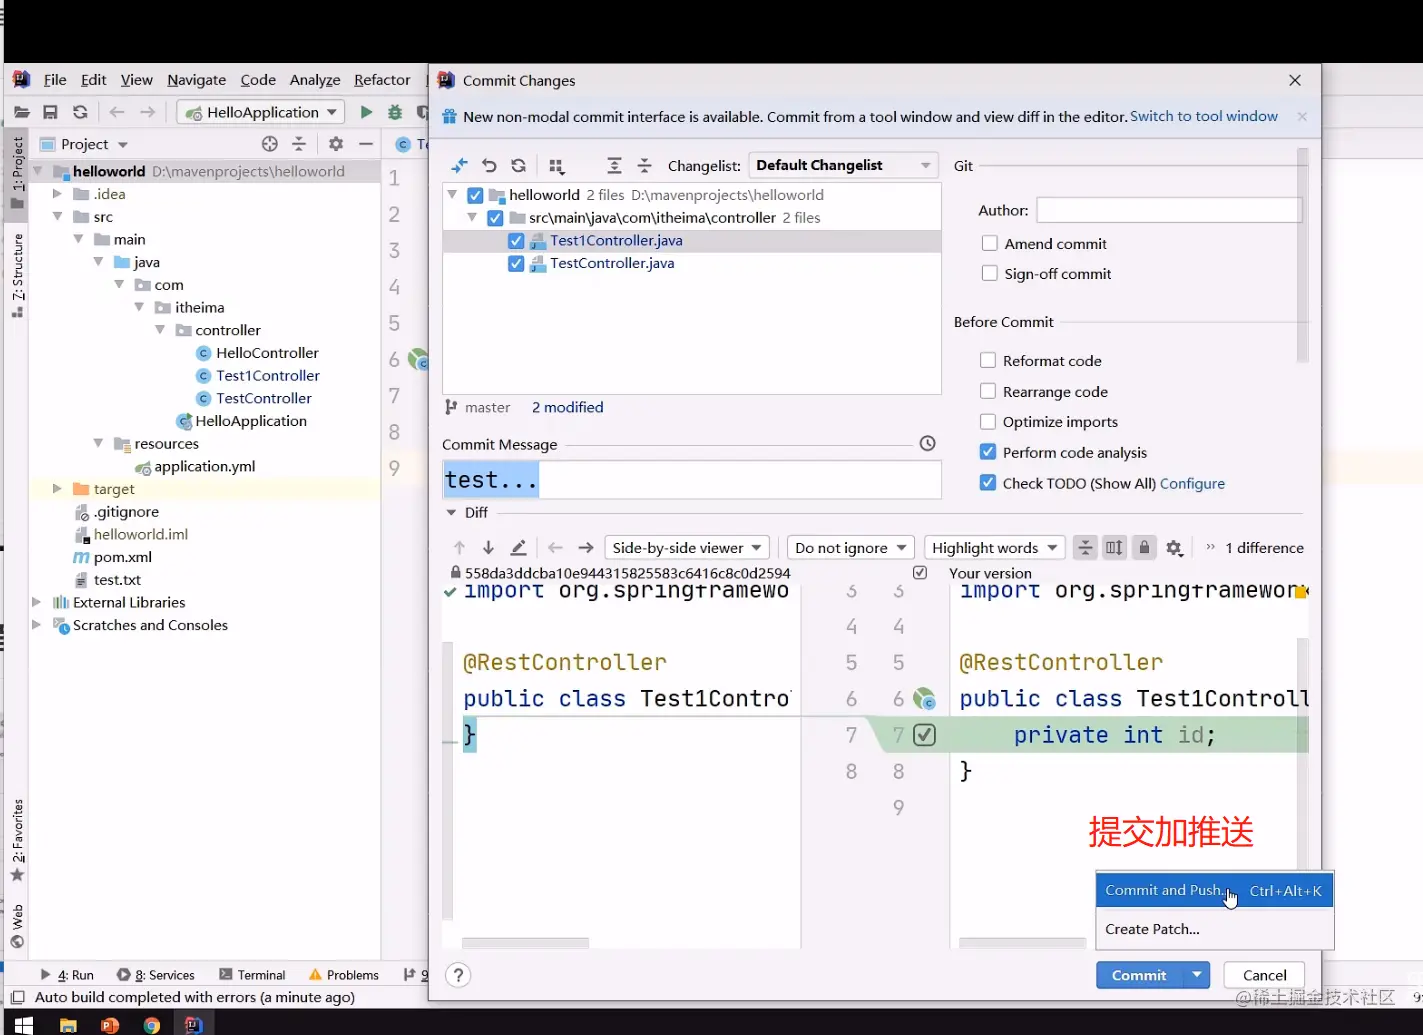Click the Commit button

tap(1139, 975)
